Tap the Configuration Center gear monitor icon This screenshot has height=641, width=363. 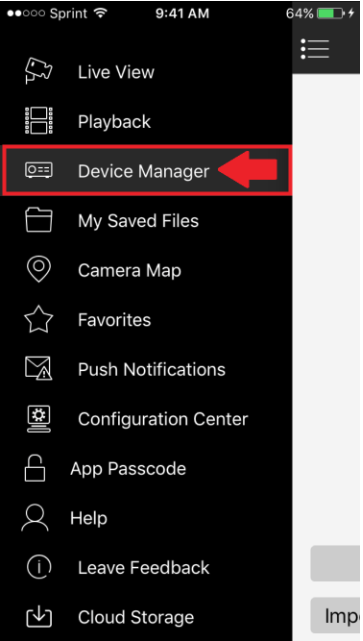click(x=38, y=419)
